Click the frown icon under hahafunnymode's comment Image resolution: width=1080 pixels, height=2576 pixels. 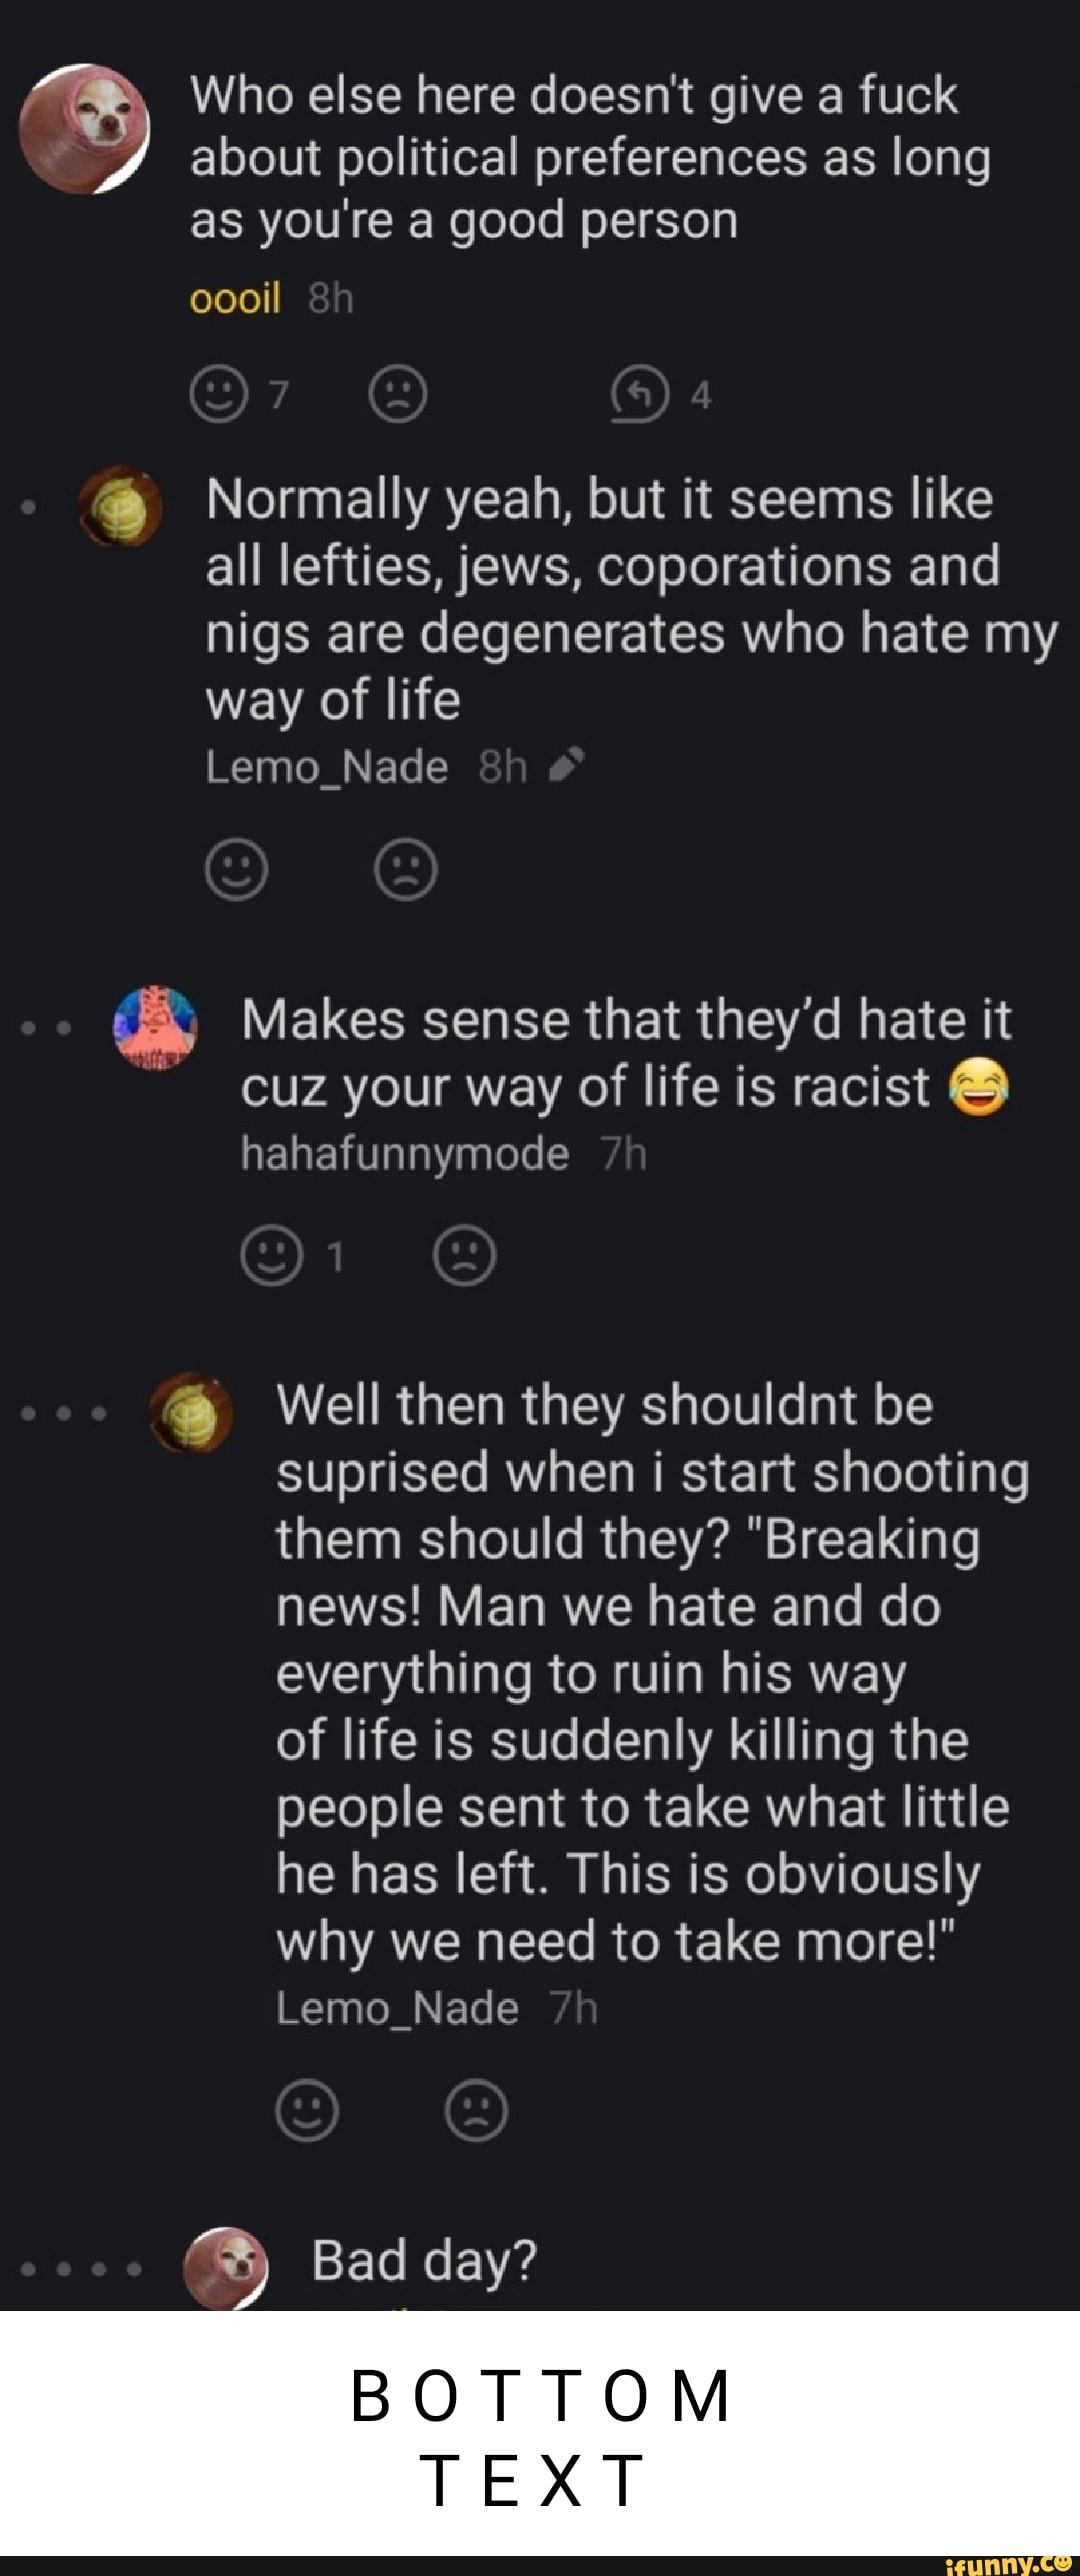coord(464,1255)
